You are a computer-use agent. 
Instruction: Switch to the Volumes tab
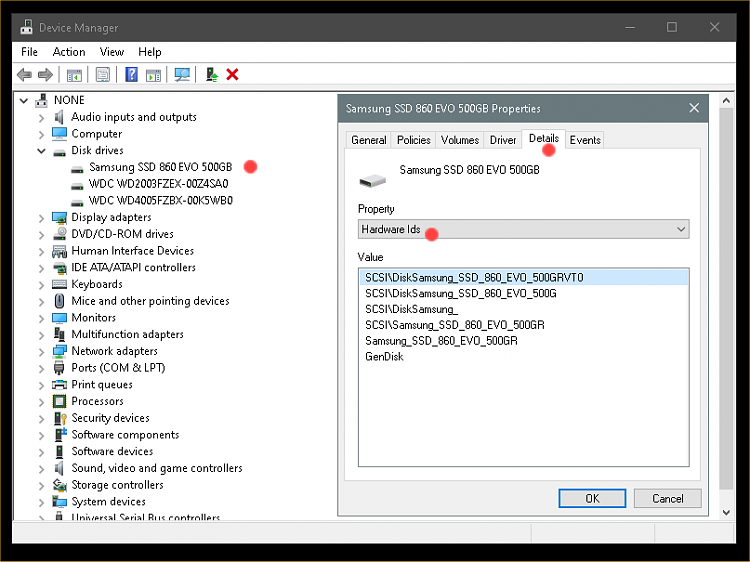click(460, 140)
